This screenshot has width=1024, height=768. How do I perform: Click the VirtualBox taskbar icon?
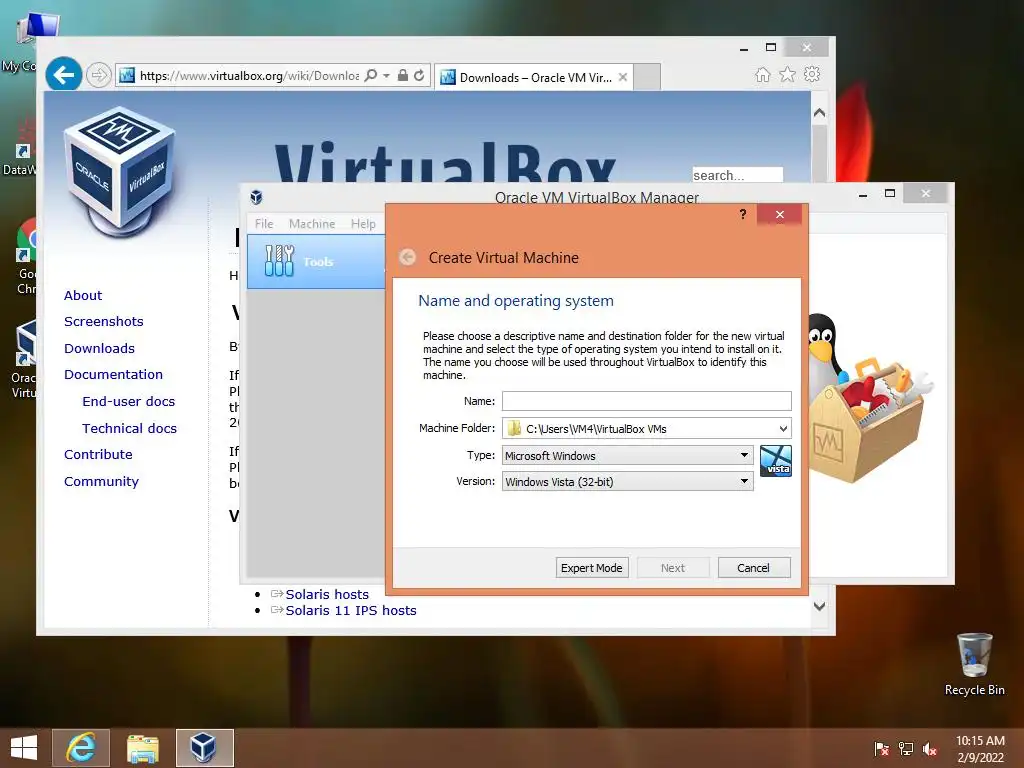pos(204,748)
